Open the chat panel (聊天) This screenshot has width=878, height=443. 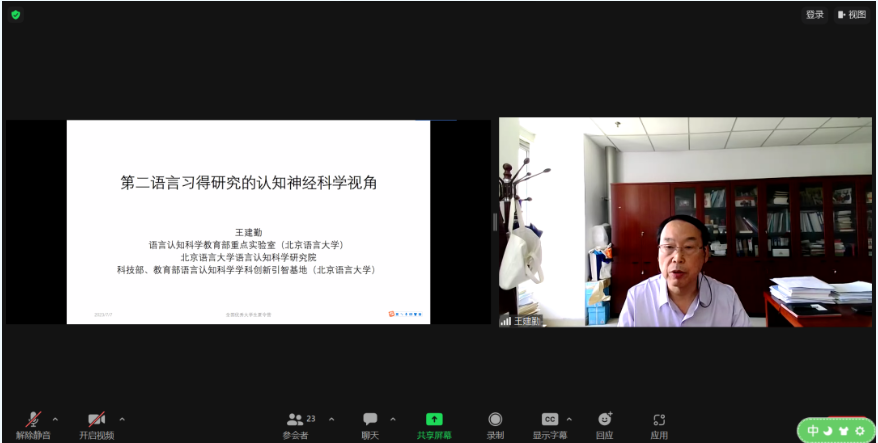(x=370, y=424)
